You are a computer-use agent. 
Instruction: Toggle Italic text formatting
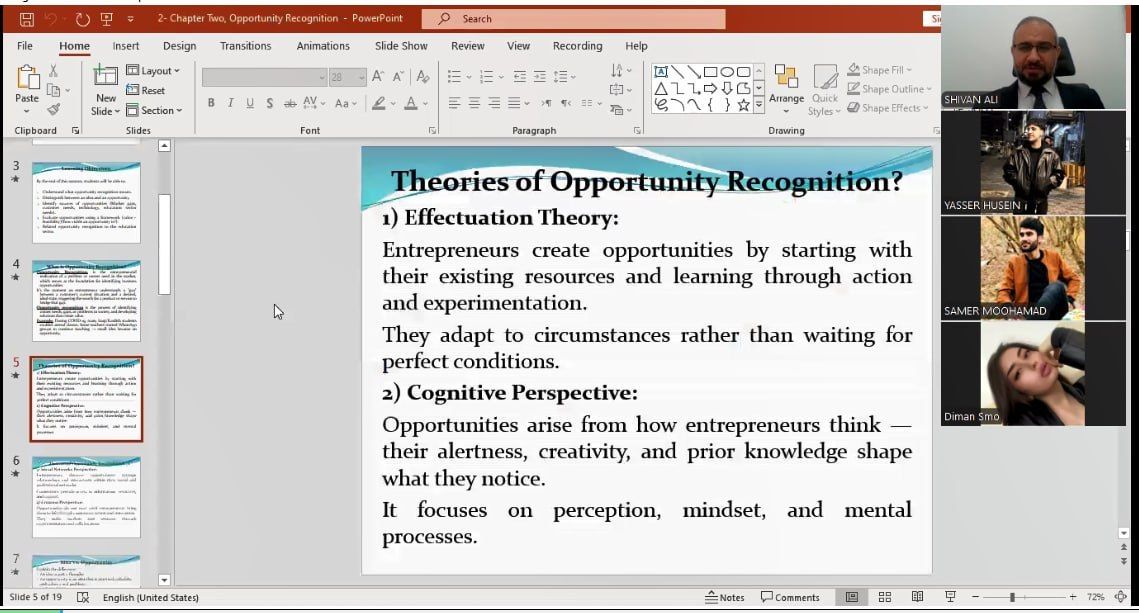(x=231, y=103)
